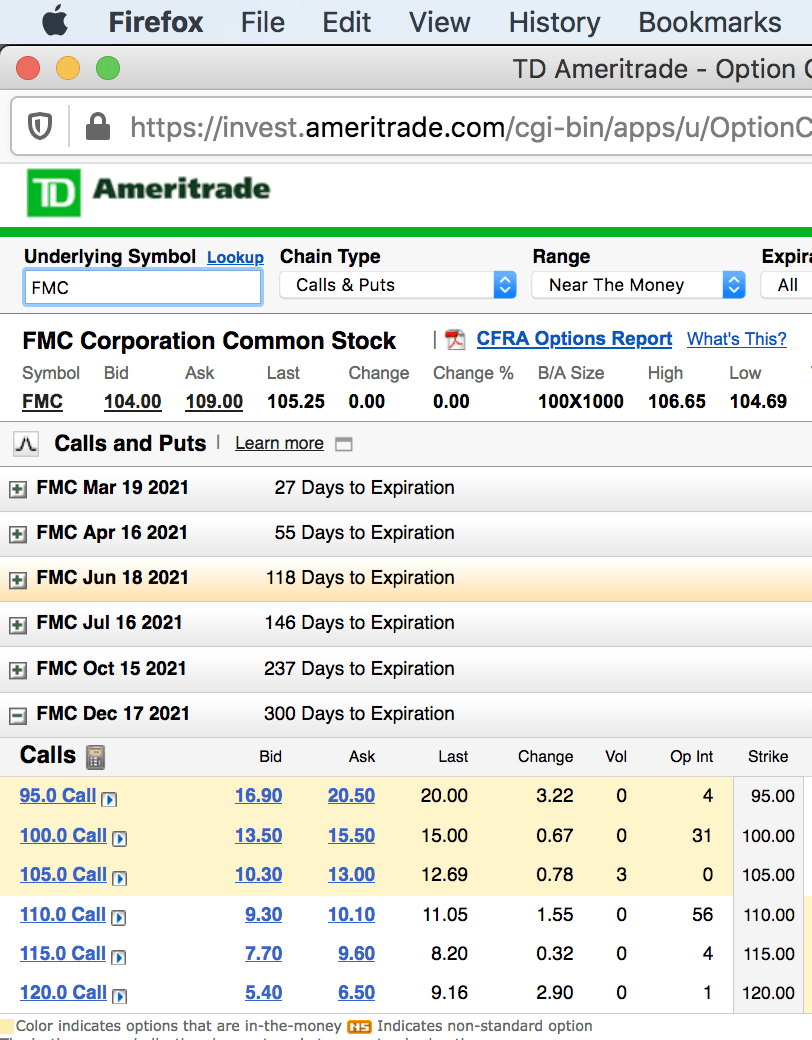
Task: Click the arrow icon beside 100.0 Call
Action: (120, 839)
